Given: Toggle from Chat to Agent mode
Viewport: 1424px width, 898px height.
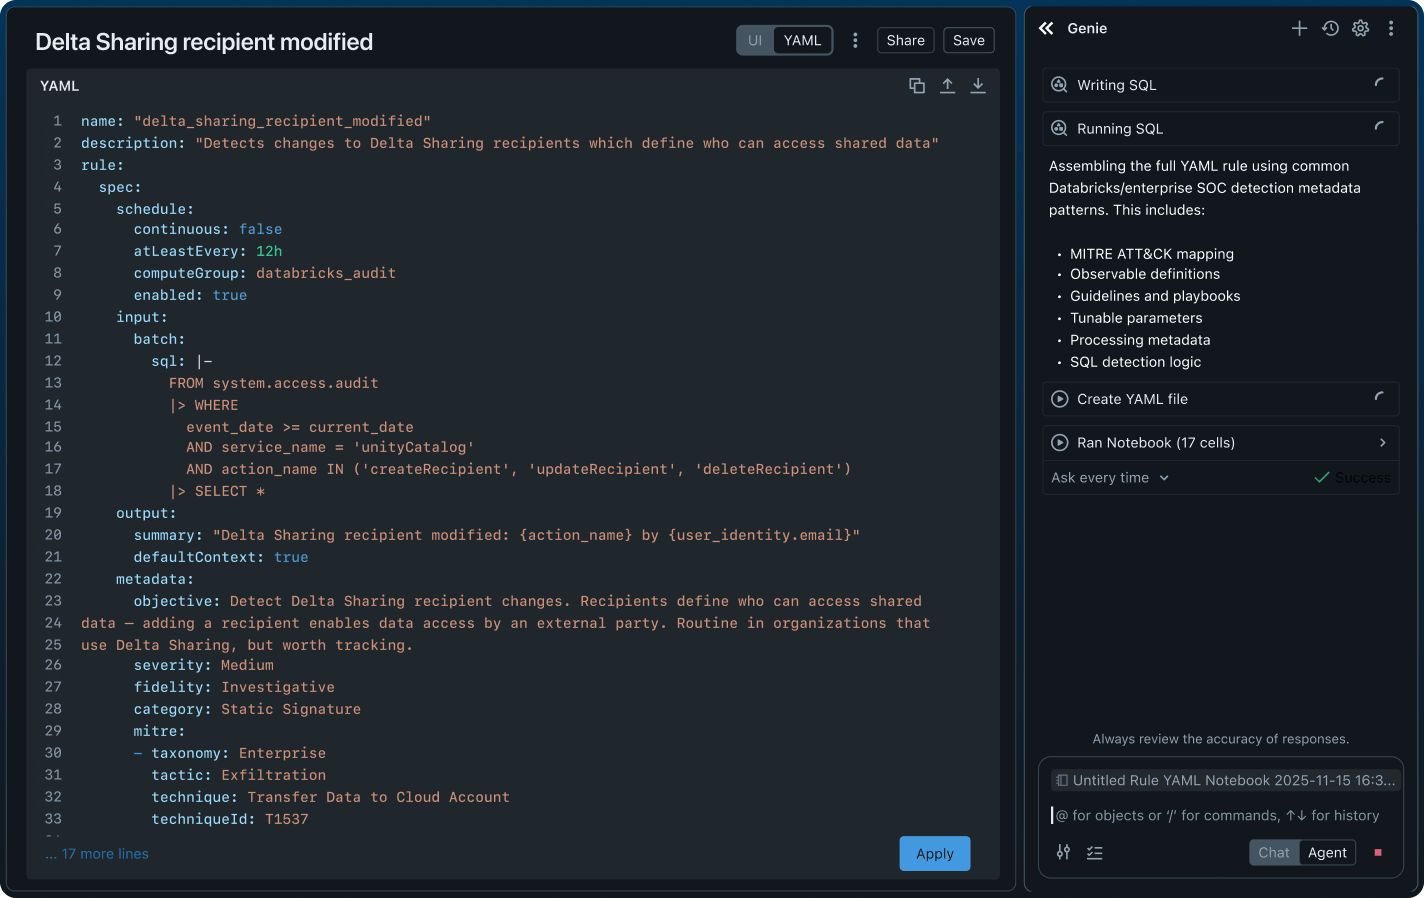Looking at the screenshot, I should [1327, 852].
